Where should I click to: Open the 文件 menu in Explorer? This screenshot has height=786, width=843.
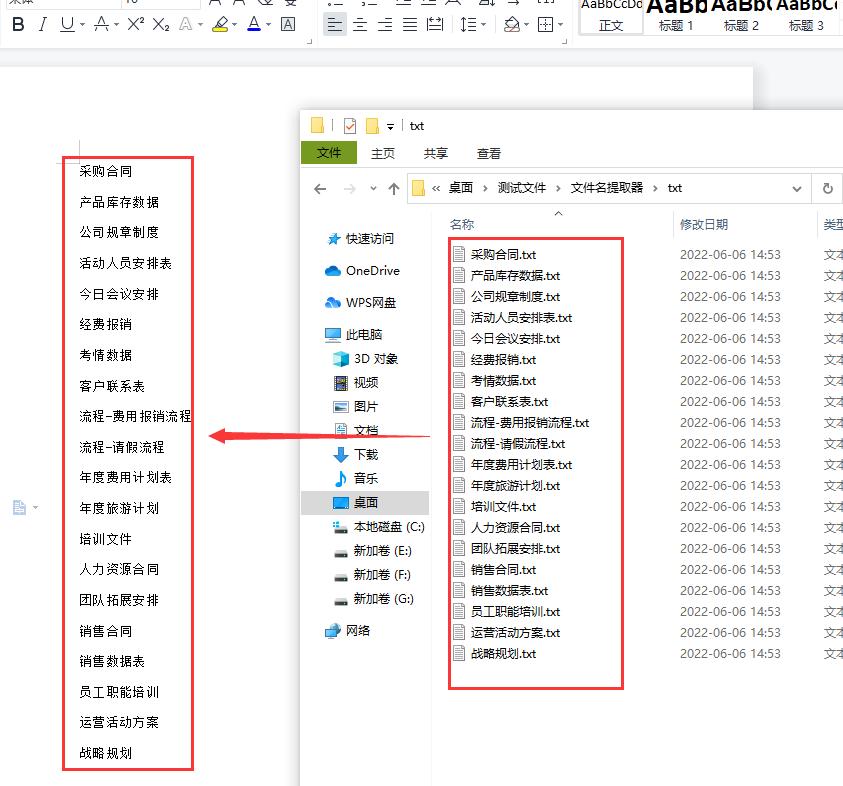330,154
